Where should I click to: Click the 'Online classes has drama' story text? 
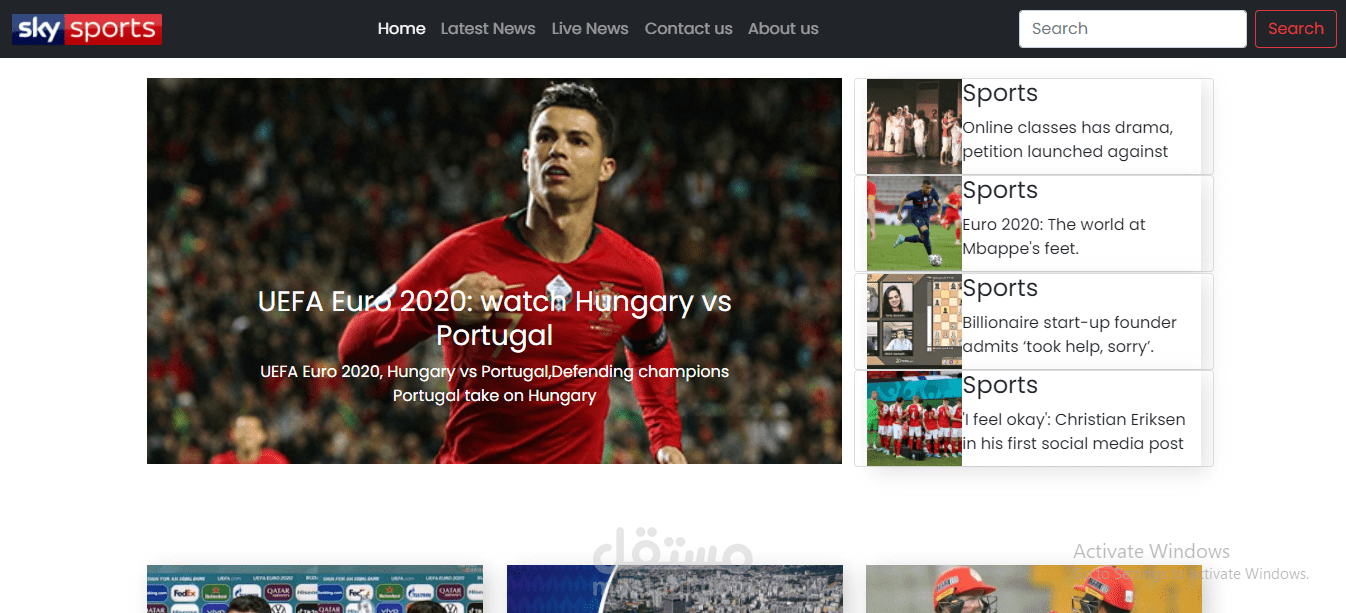(1068, 140)
